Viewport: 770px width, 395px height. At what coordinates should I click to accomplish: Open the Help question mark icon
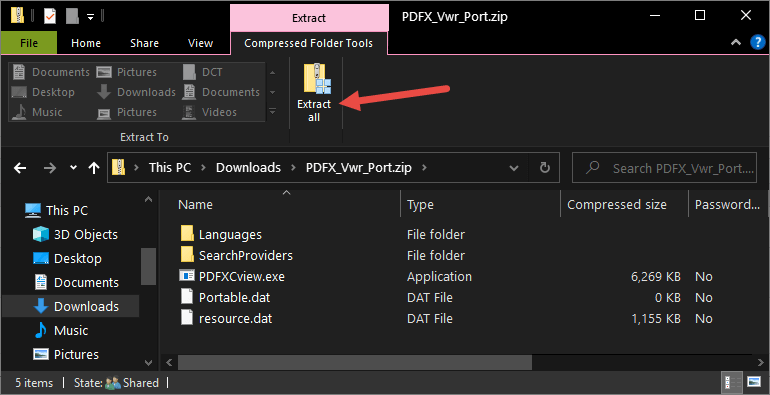coord(757,43)
